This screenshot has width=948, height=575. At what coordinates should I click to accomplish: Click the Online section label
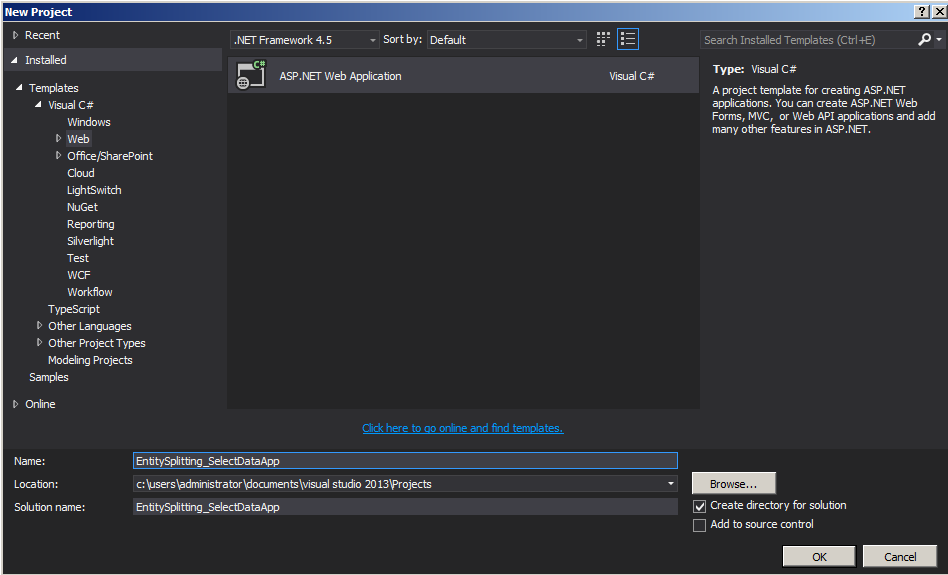[x=40, y=404]
